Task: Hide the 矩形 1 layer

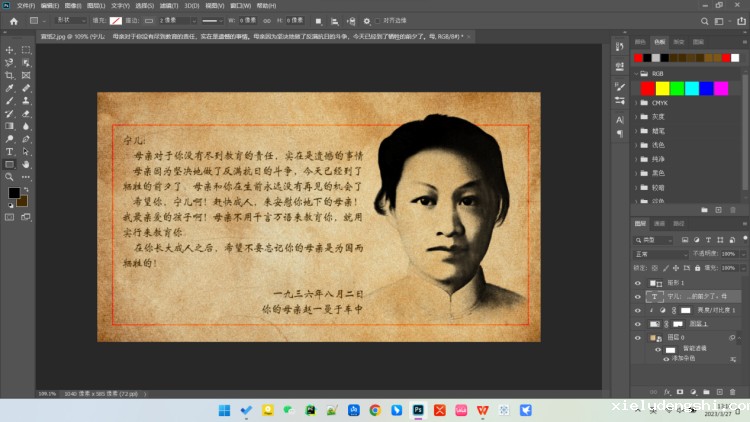Action: tap(638, 283)
